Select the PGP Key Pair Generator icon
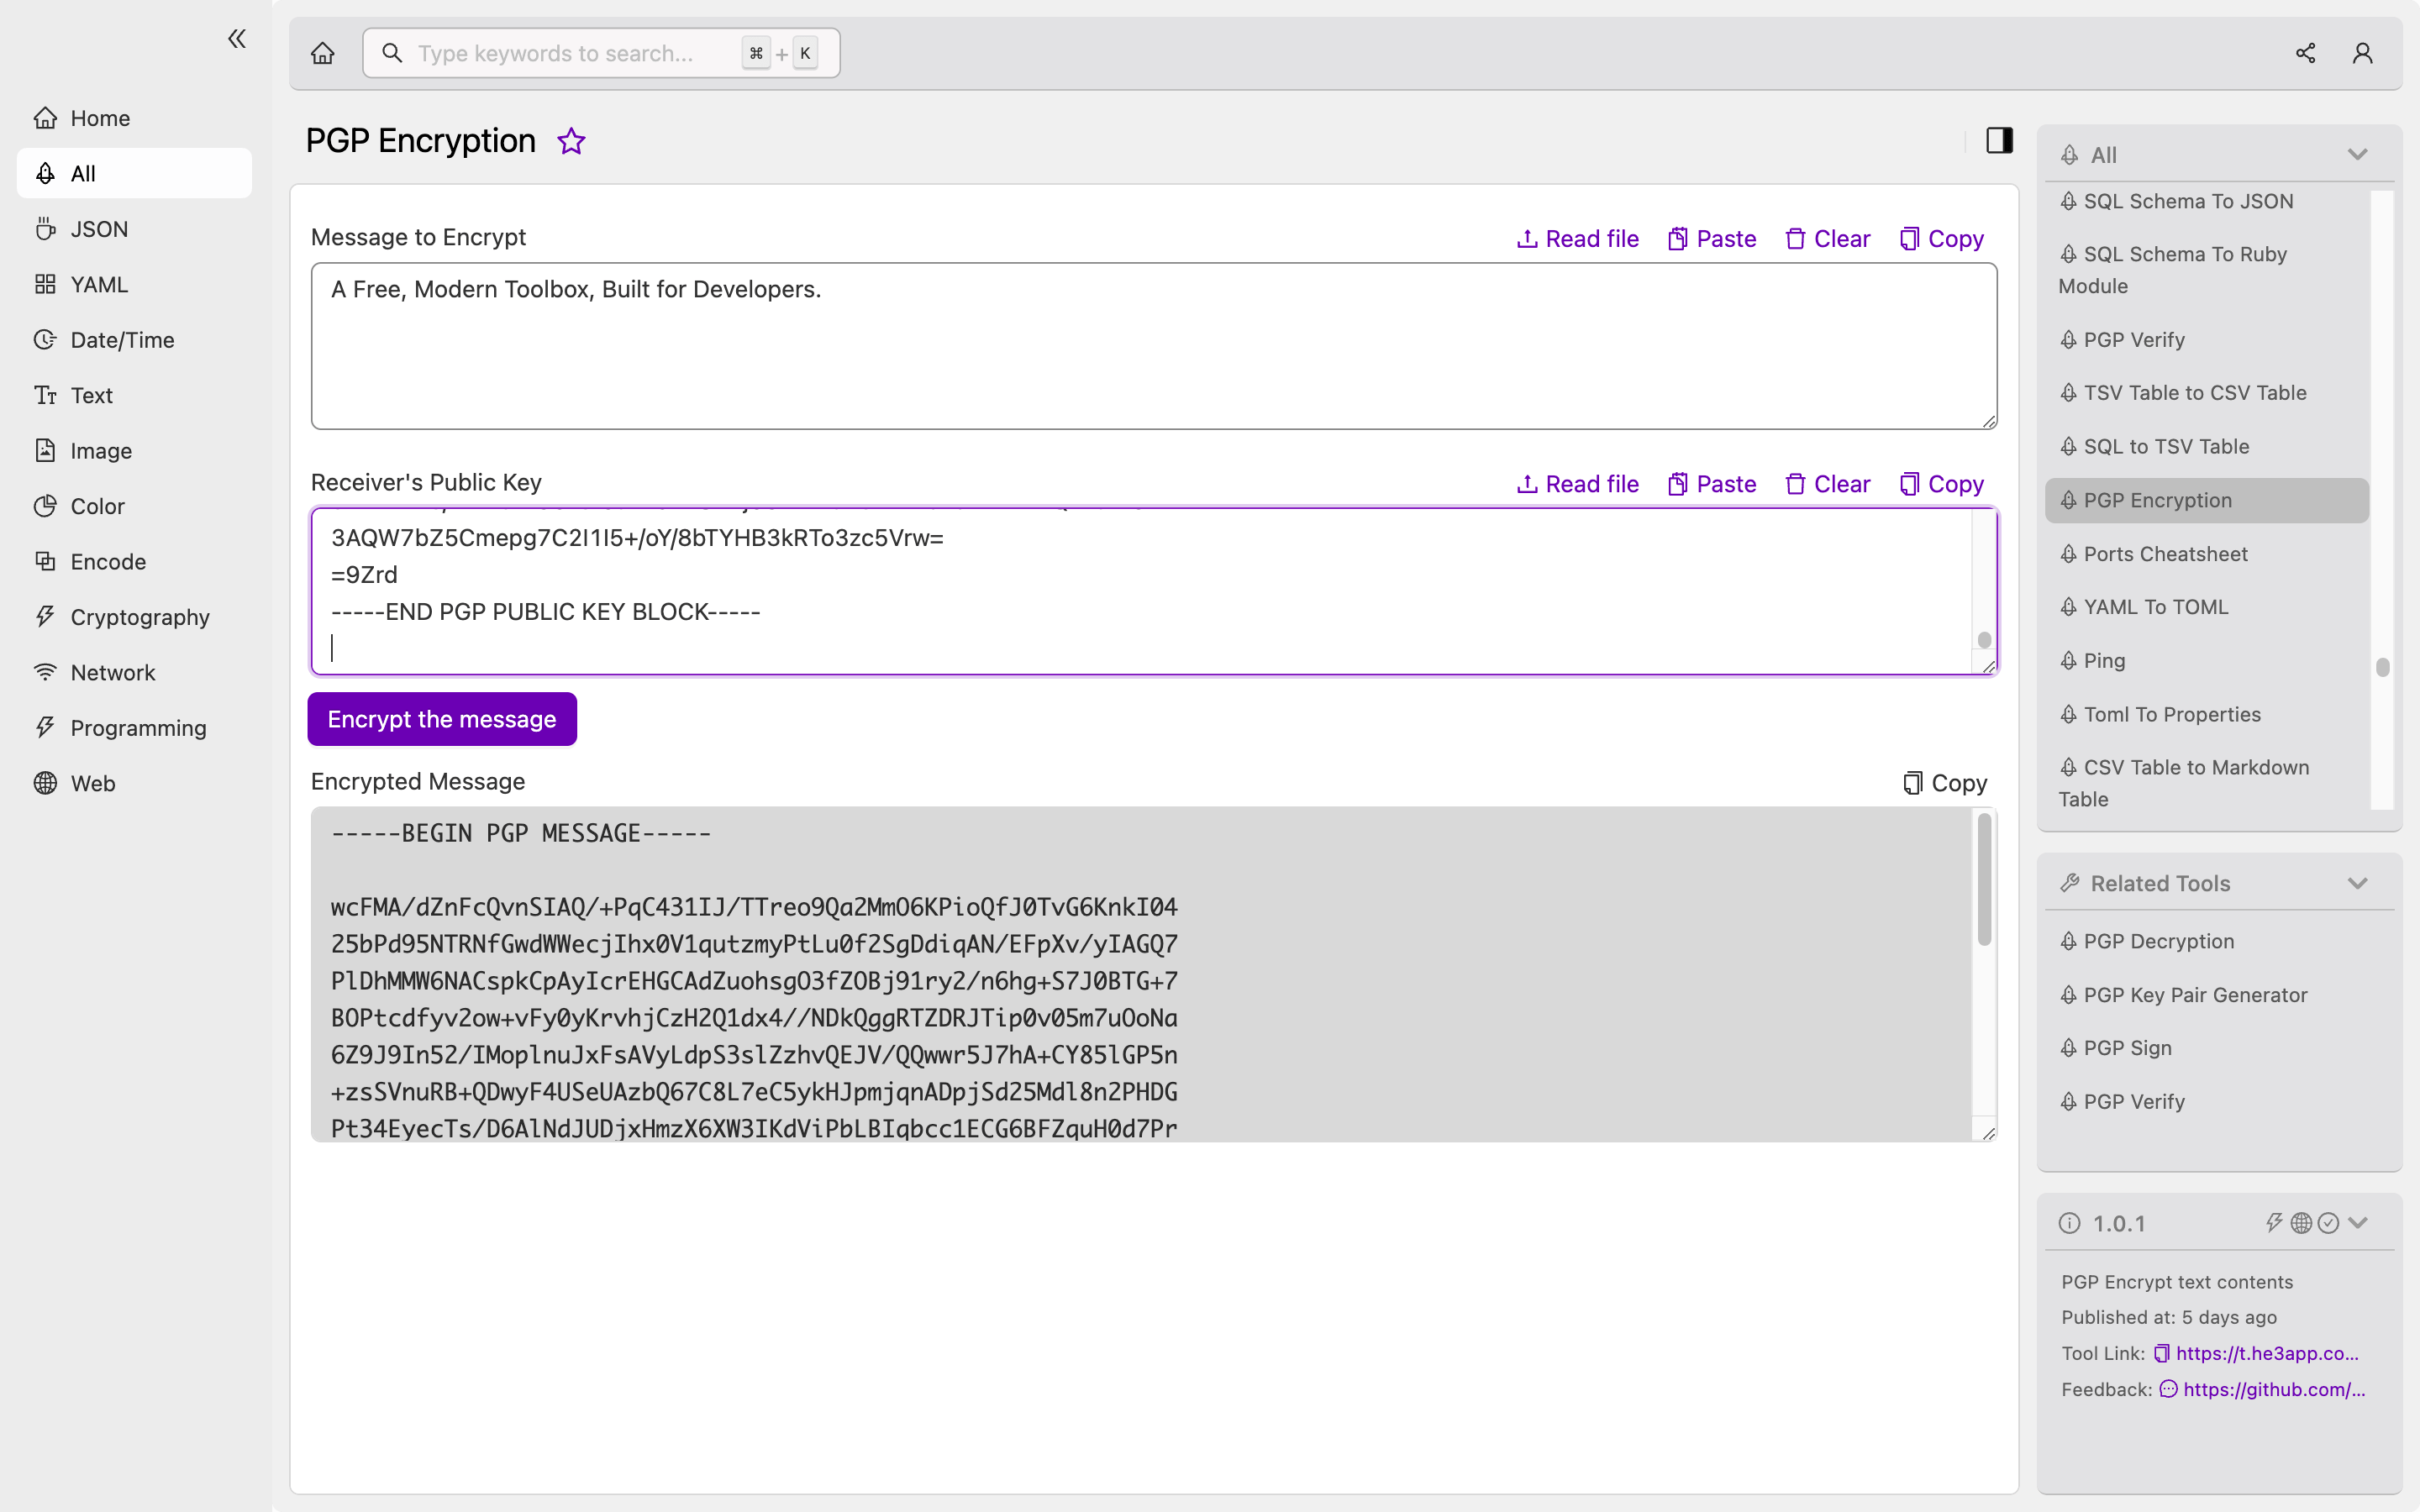Screen dimensions: 2420x1512 tap(2070, 995)
